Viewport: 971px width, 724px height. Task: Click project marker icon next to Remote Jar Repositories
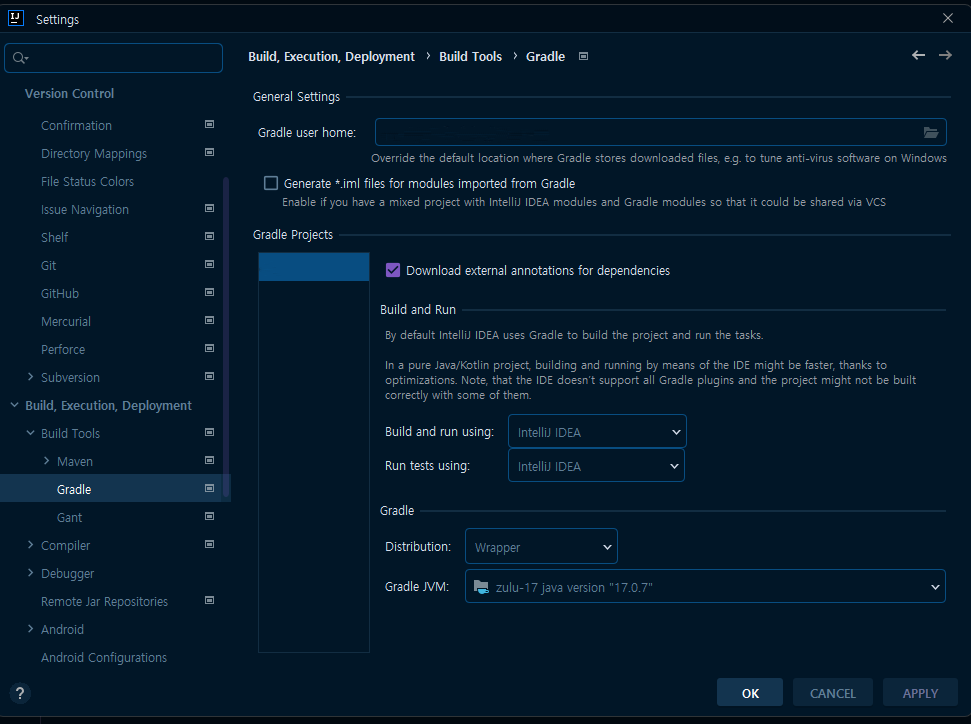(x=209, y=601)
